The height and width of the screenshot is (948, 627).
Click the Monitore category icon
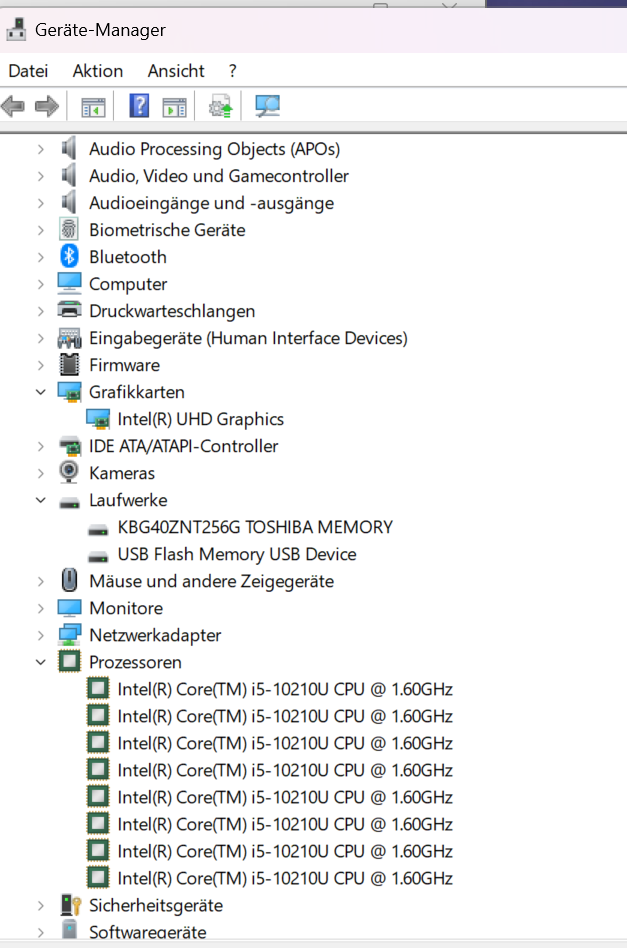coord(69,608)
